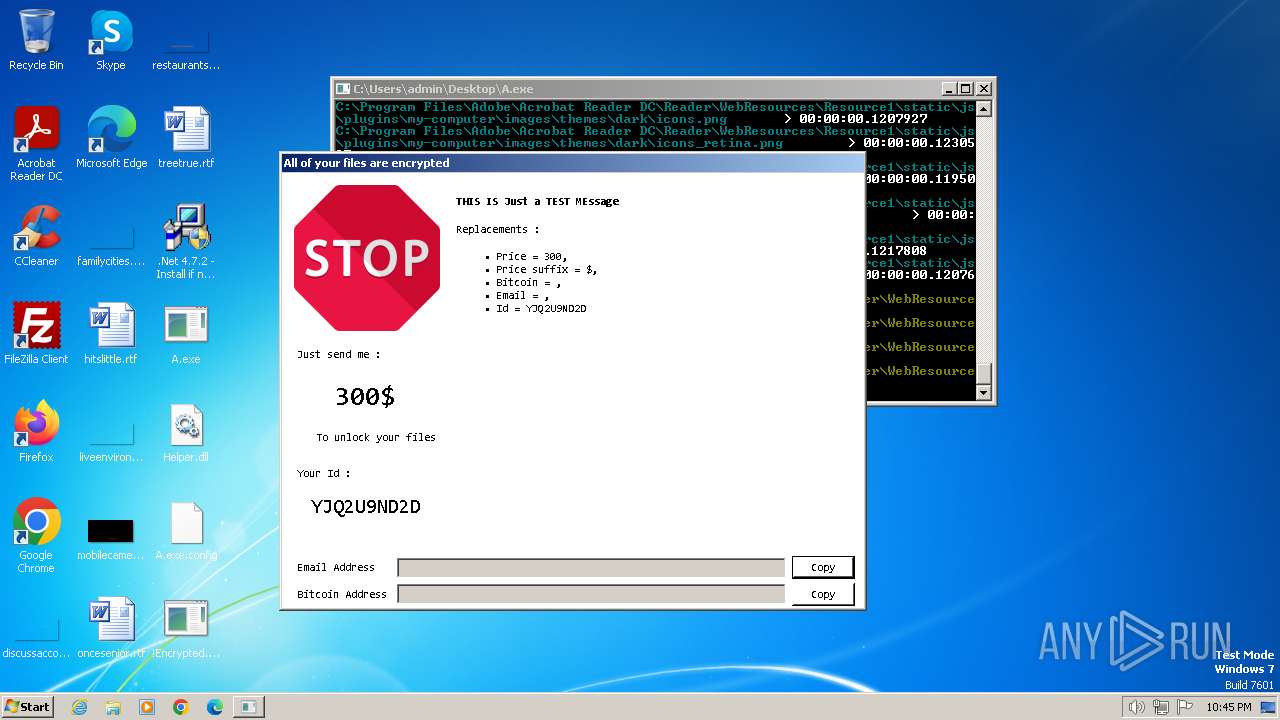The width and height of the screenshot is (1280, 720).
Task: Select Helper.dll file icon
Action: [186, 432]
